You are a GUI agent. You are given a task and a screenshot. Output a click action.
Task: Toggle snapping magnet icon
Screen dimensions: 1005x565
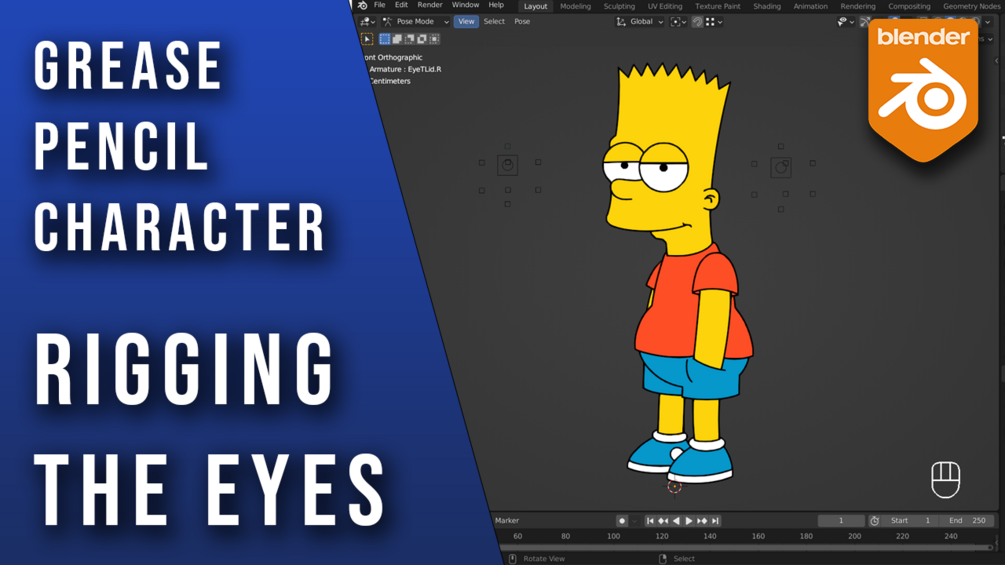(697, 22)
